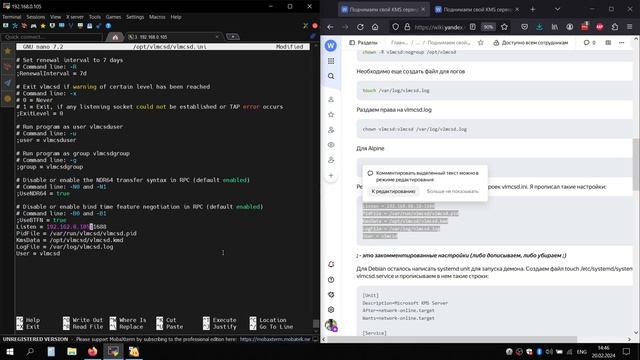Open the Sessions star sidebar tab in MobaXterm
Image resolution: width=640 pixels, height=360 pixels.
[x=8, y=51]
